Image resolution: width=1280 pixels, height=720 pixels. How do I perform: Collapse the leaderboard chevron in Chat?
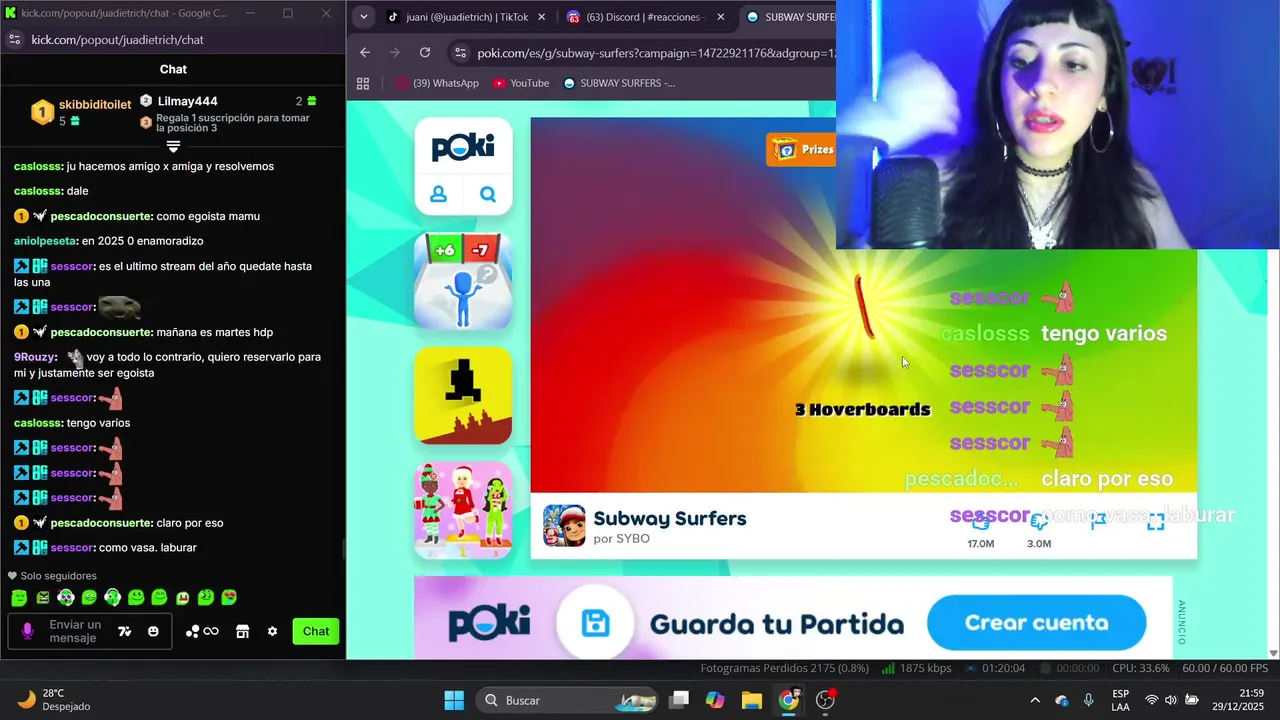click(x=173, y=146)
